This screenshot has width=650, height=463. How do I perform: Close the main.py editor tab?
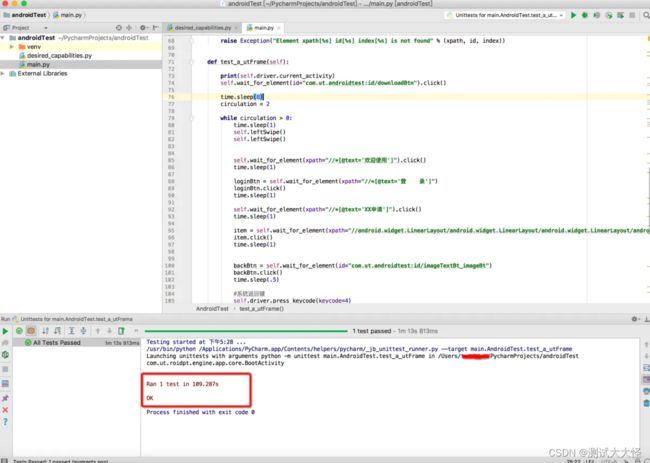point(279,28)
